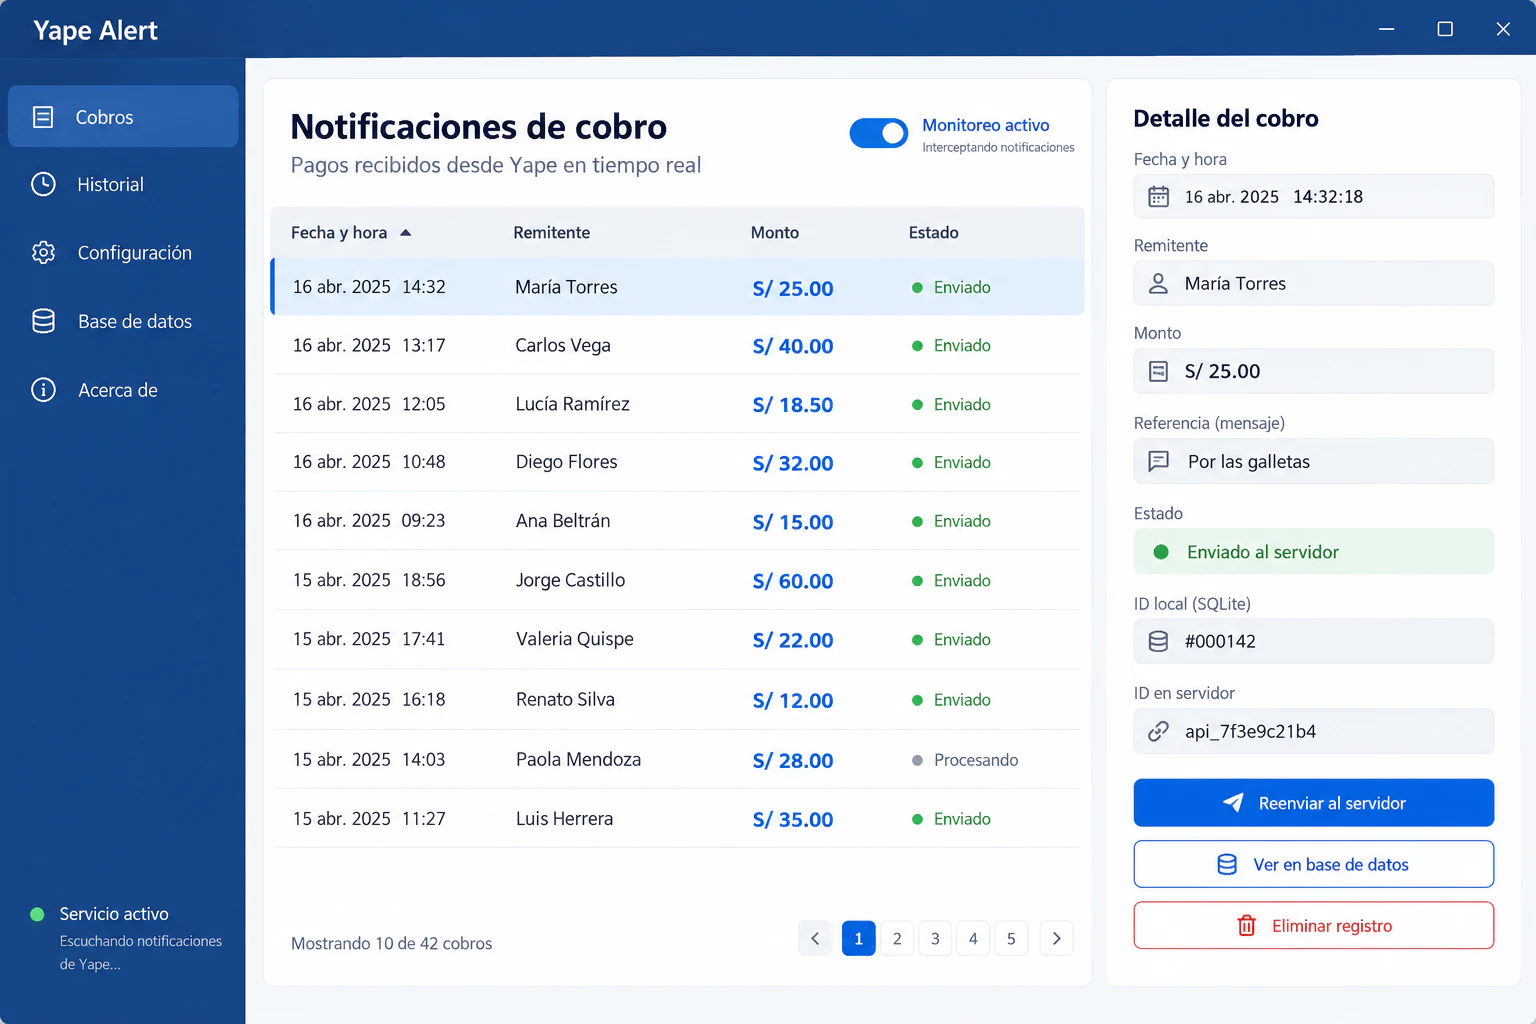Screen dimensions: 1536x1024
Task: Open the Historial section
Action: tap(123, 184)
